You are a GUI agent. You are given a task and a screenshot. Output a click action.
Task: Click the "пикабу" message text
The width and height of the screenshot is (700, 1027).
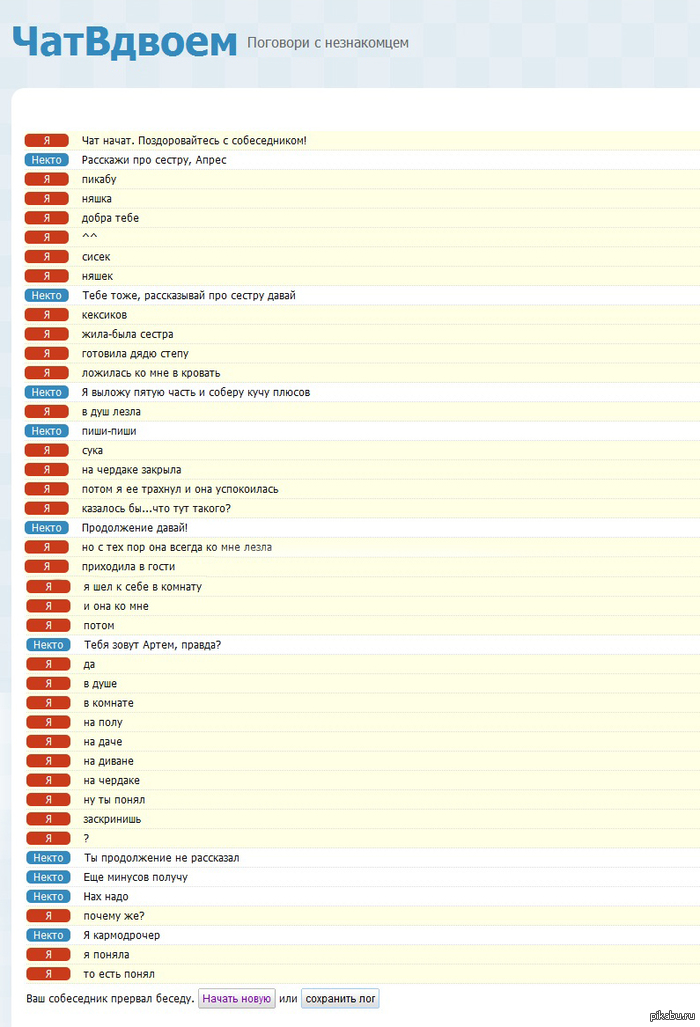pos(99,179)
